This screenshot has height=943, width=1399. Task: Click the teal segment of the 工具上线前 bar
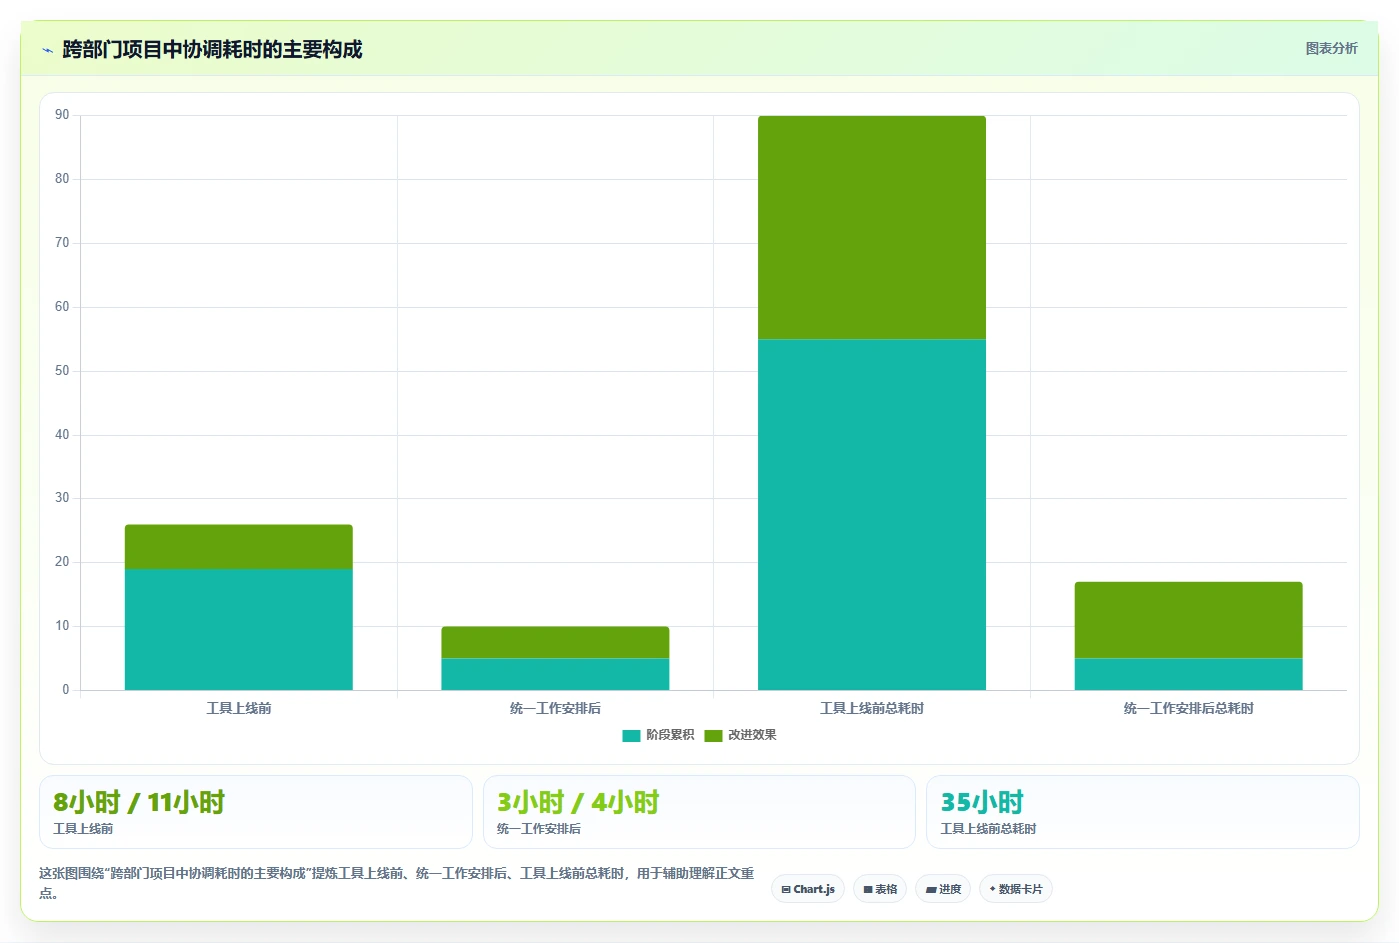pos(239,629)
